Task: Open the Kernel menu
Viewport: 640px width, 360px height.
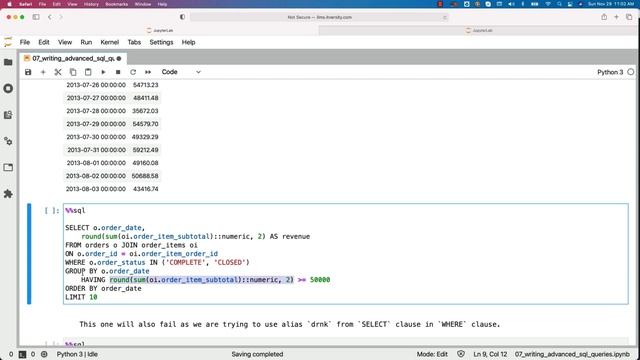Action: [109, 42]
